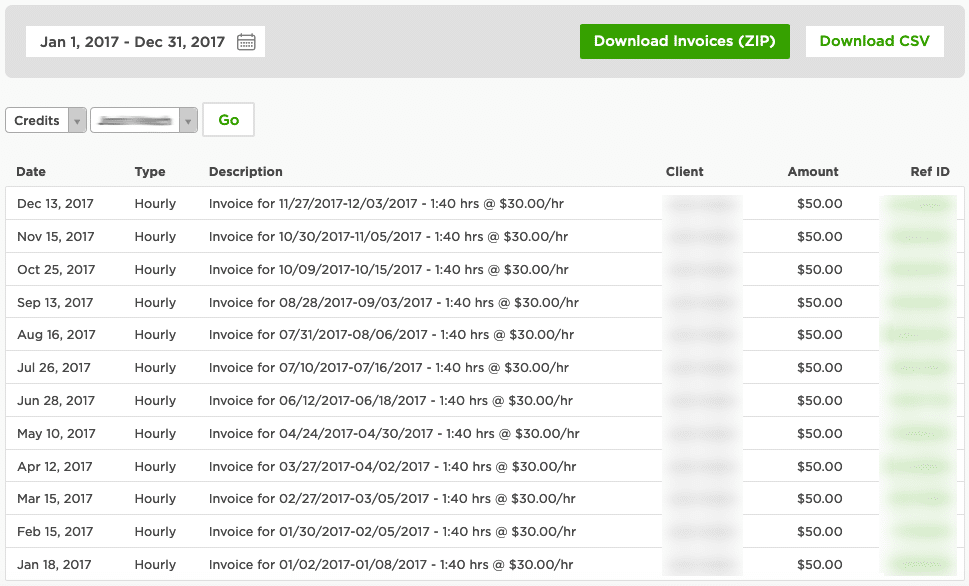Select the Jul 26, 2017 date cell
Viewport: 969px width, 586px height.
[x=54, y=368]
